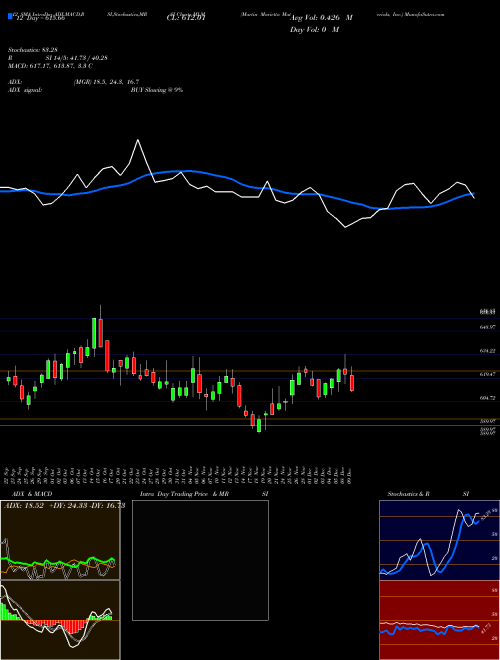Screen dimensions: 500x660
Task: Click the 'MACD: 617.17, 613.87, 3.3 C' line
Action: tap(51, 66)
